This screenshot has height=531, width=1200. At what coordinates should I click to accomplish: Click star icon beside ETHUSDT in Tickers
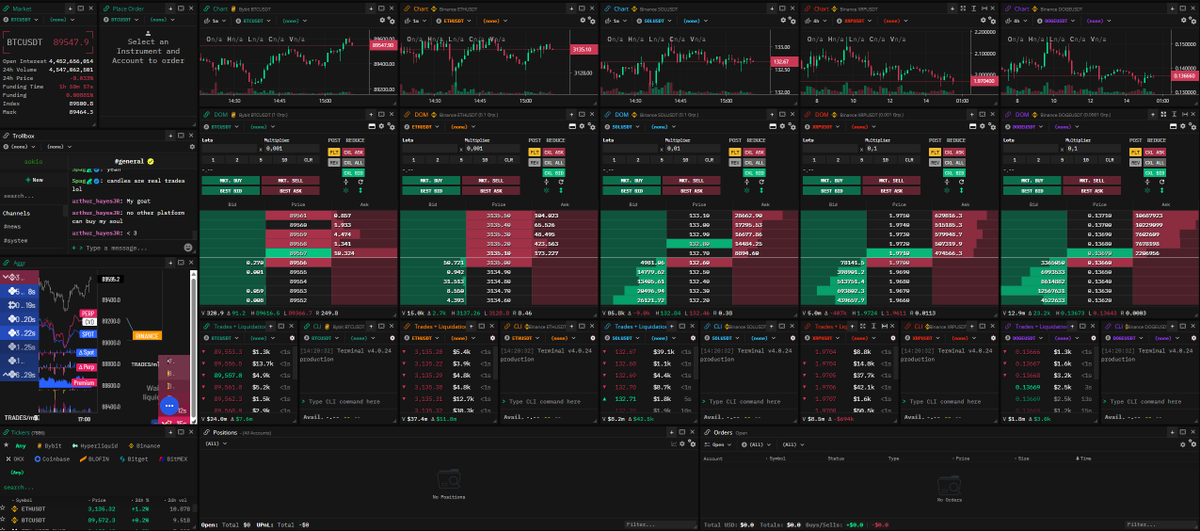(3, 508)
